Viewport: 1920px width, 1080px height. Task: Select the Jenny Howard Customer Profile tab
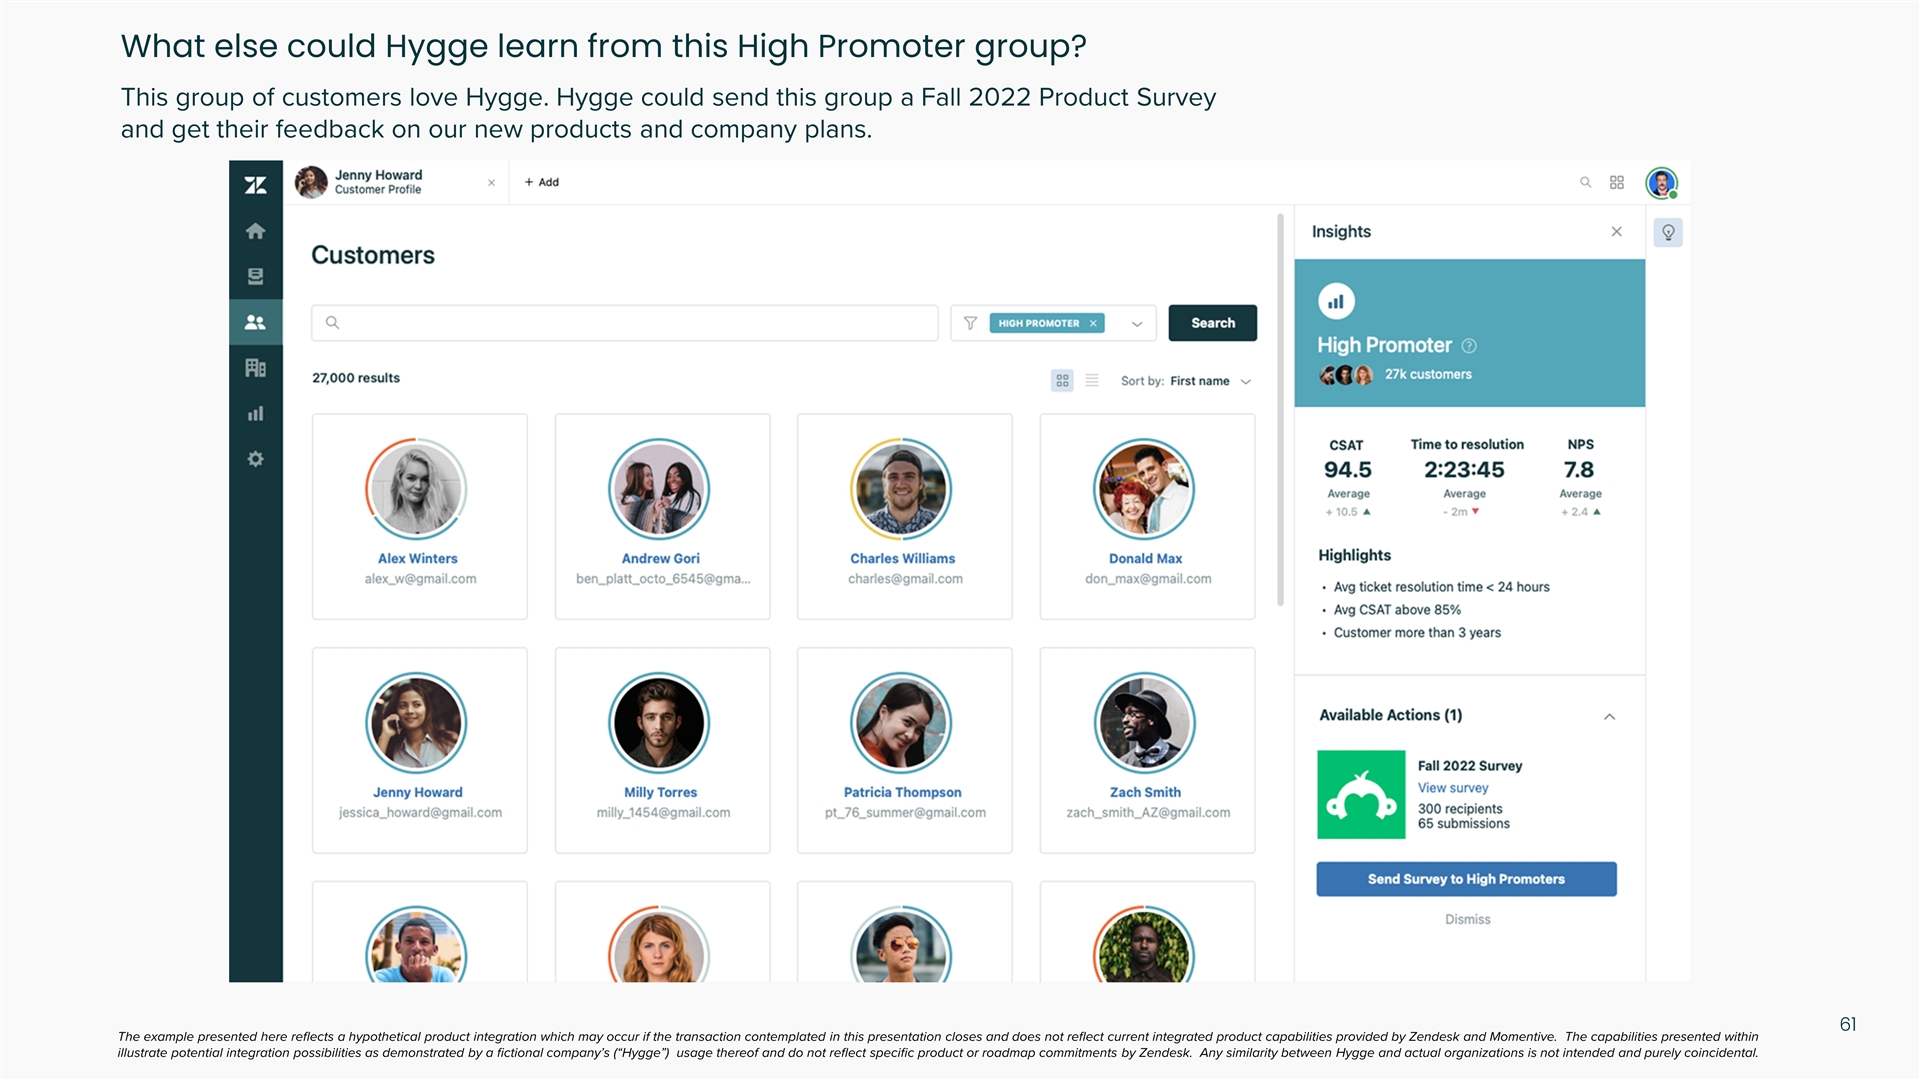380,182
